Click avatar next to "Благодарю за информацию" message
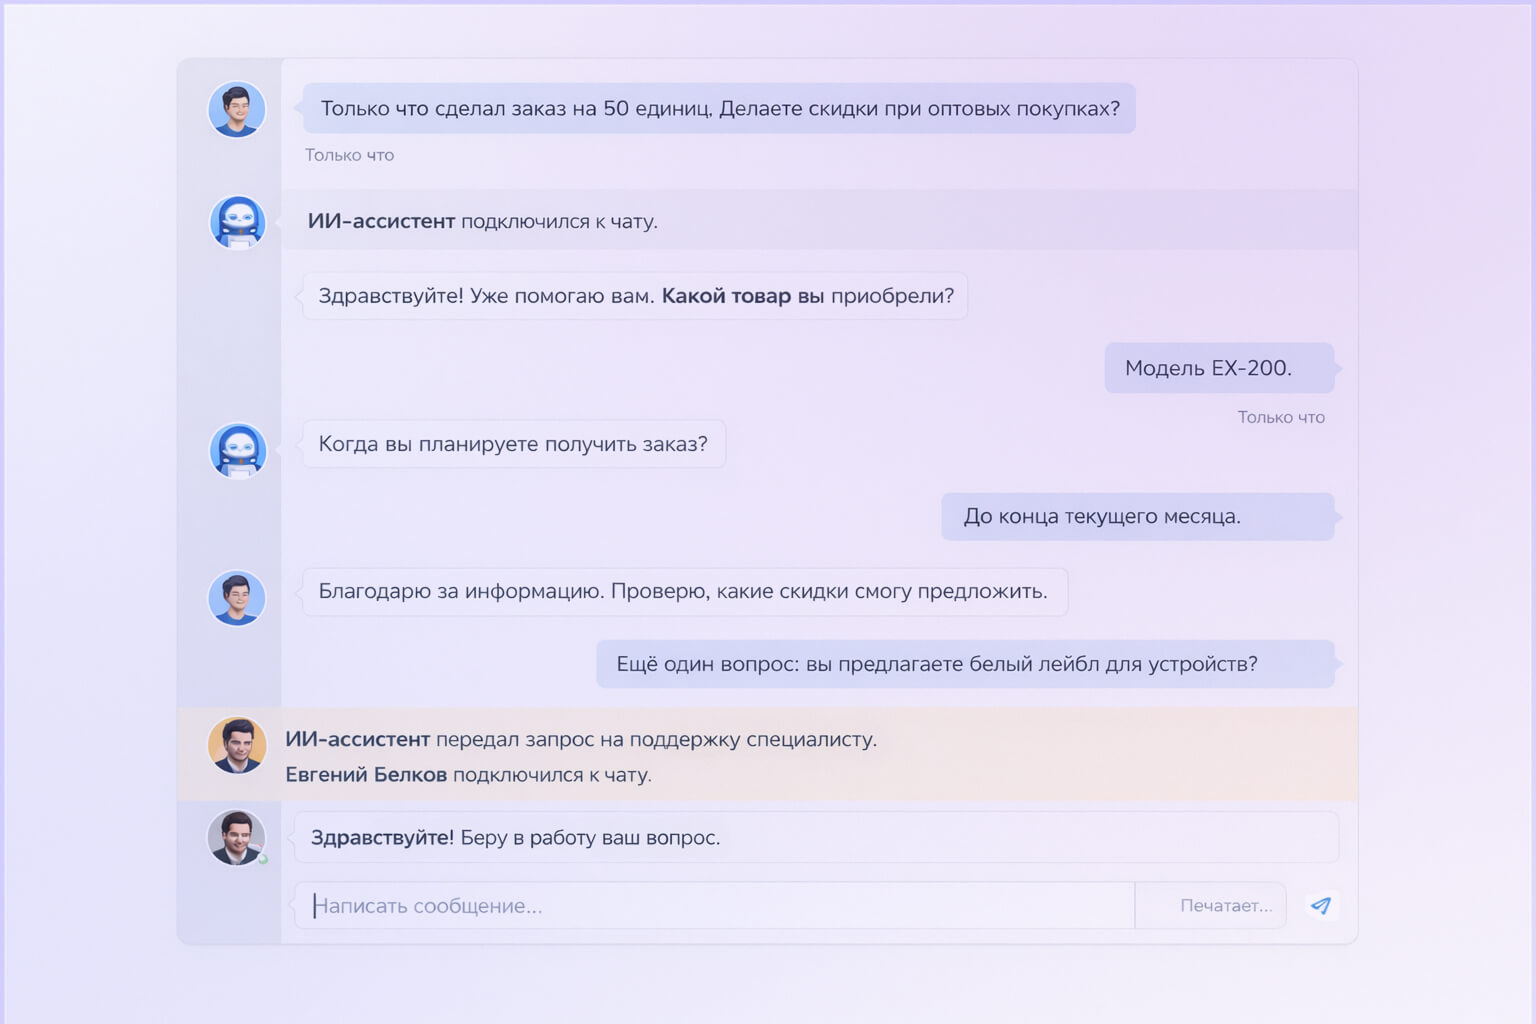 coord(237,597)
